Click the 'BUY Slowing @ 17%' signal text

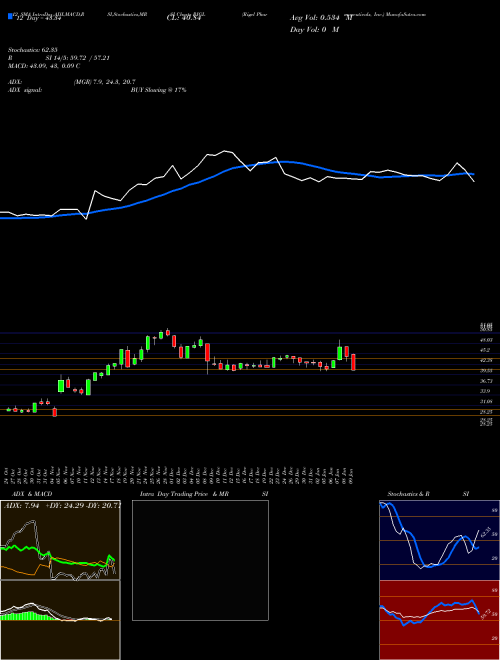(158, 90)
